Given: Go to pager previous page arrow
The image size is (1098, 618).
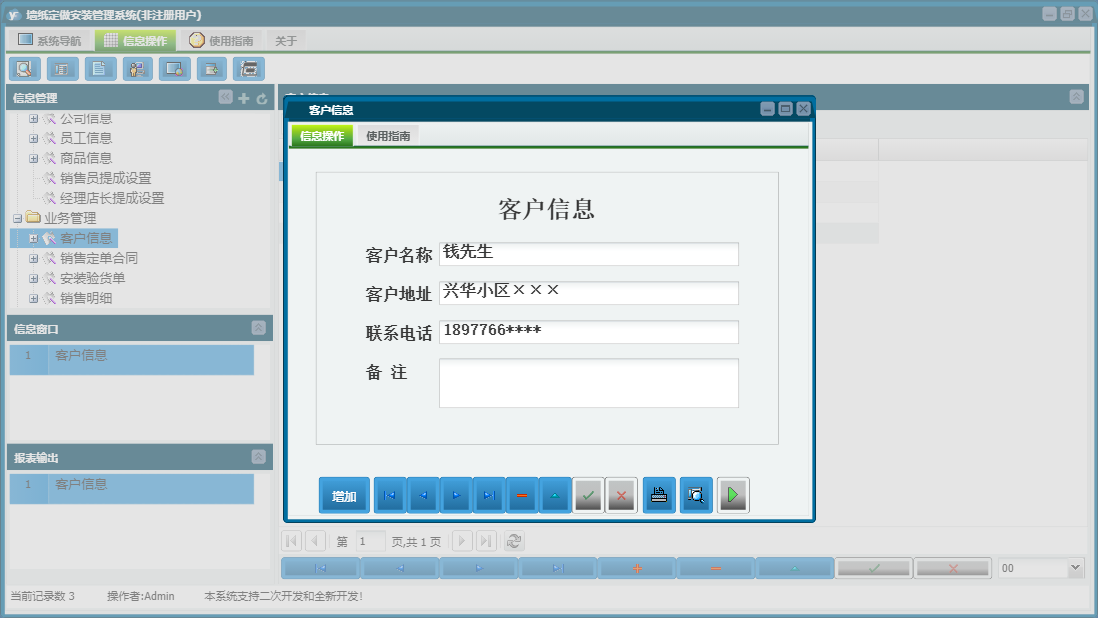Looking at the screenshot, I should click(315, 541).
